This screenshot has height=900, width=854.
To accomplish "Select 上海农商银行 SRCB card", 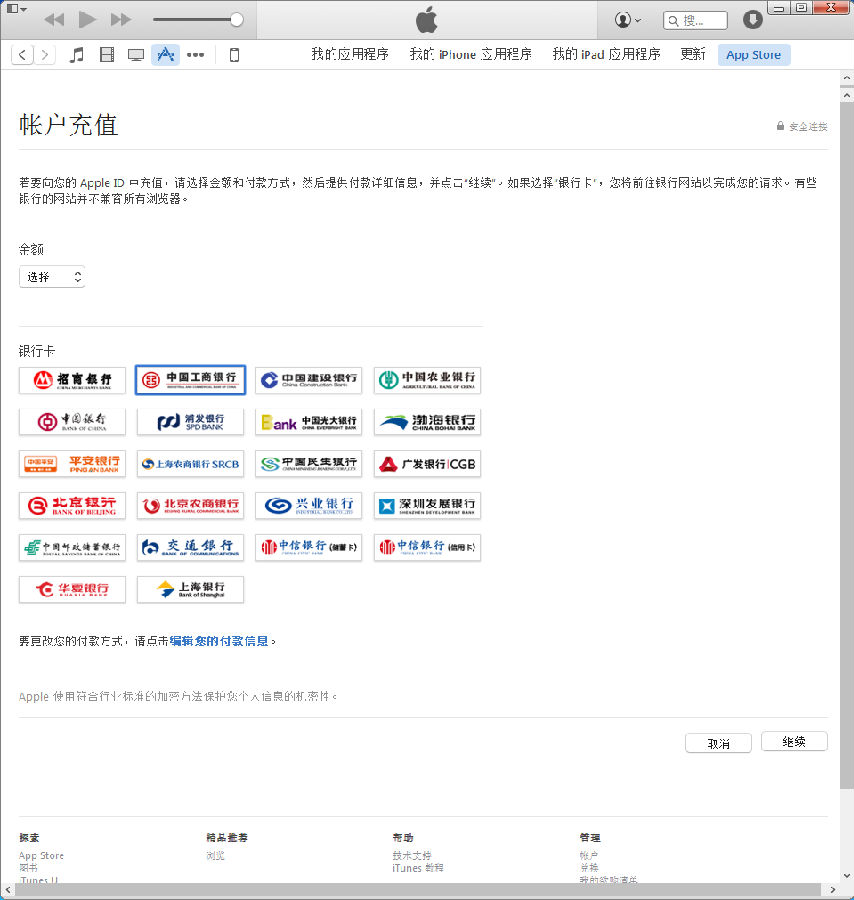I will [191, 464].
